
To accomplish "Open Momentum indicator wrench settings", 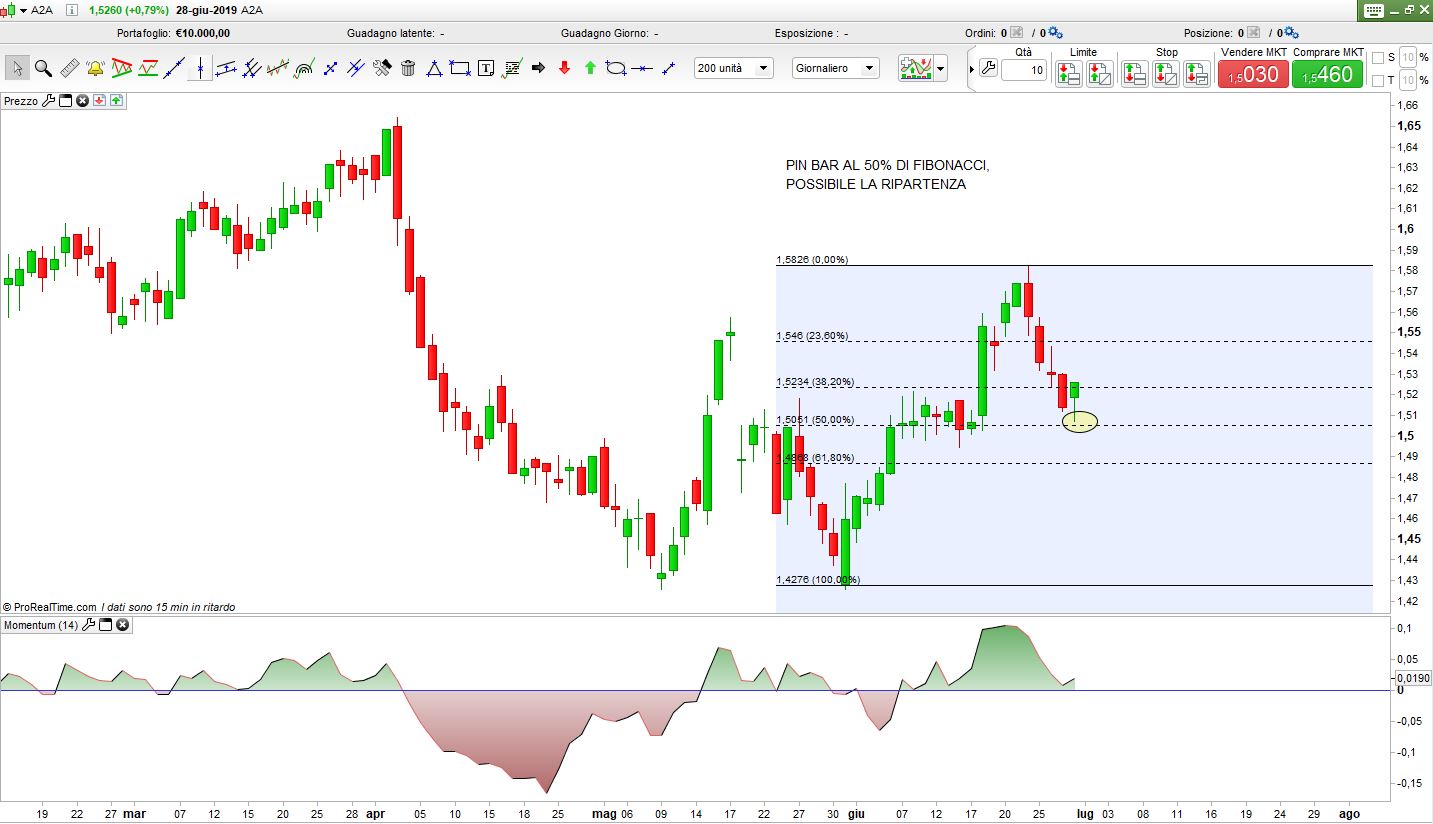I will tap(88, 625).
